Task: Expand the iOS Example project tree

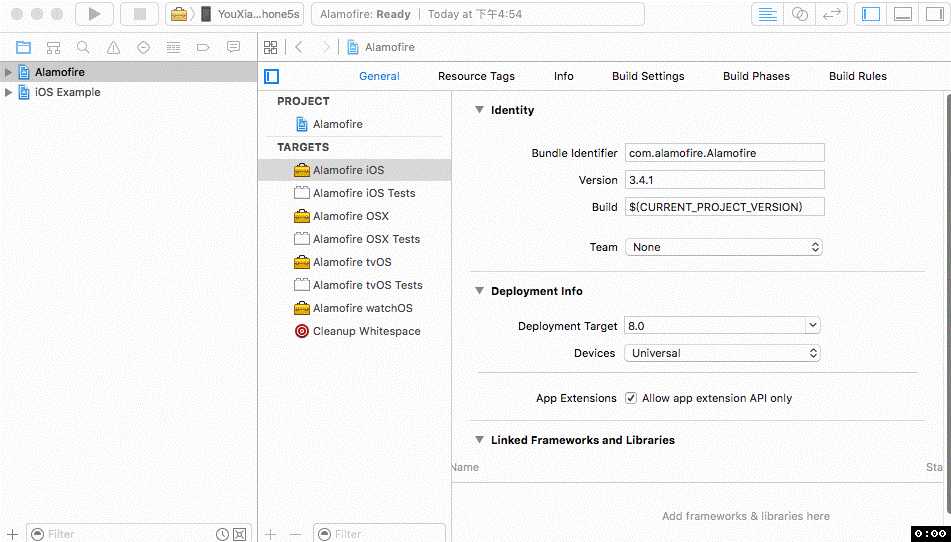Action: point(8,92)
